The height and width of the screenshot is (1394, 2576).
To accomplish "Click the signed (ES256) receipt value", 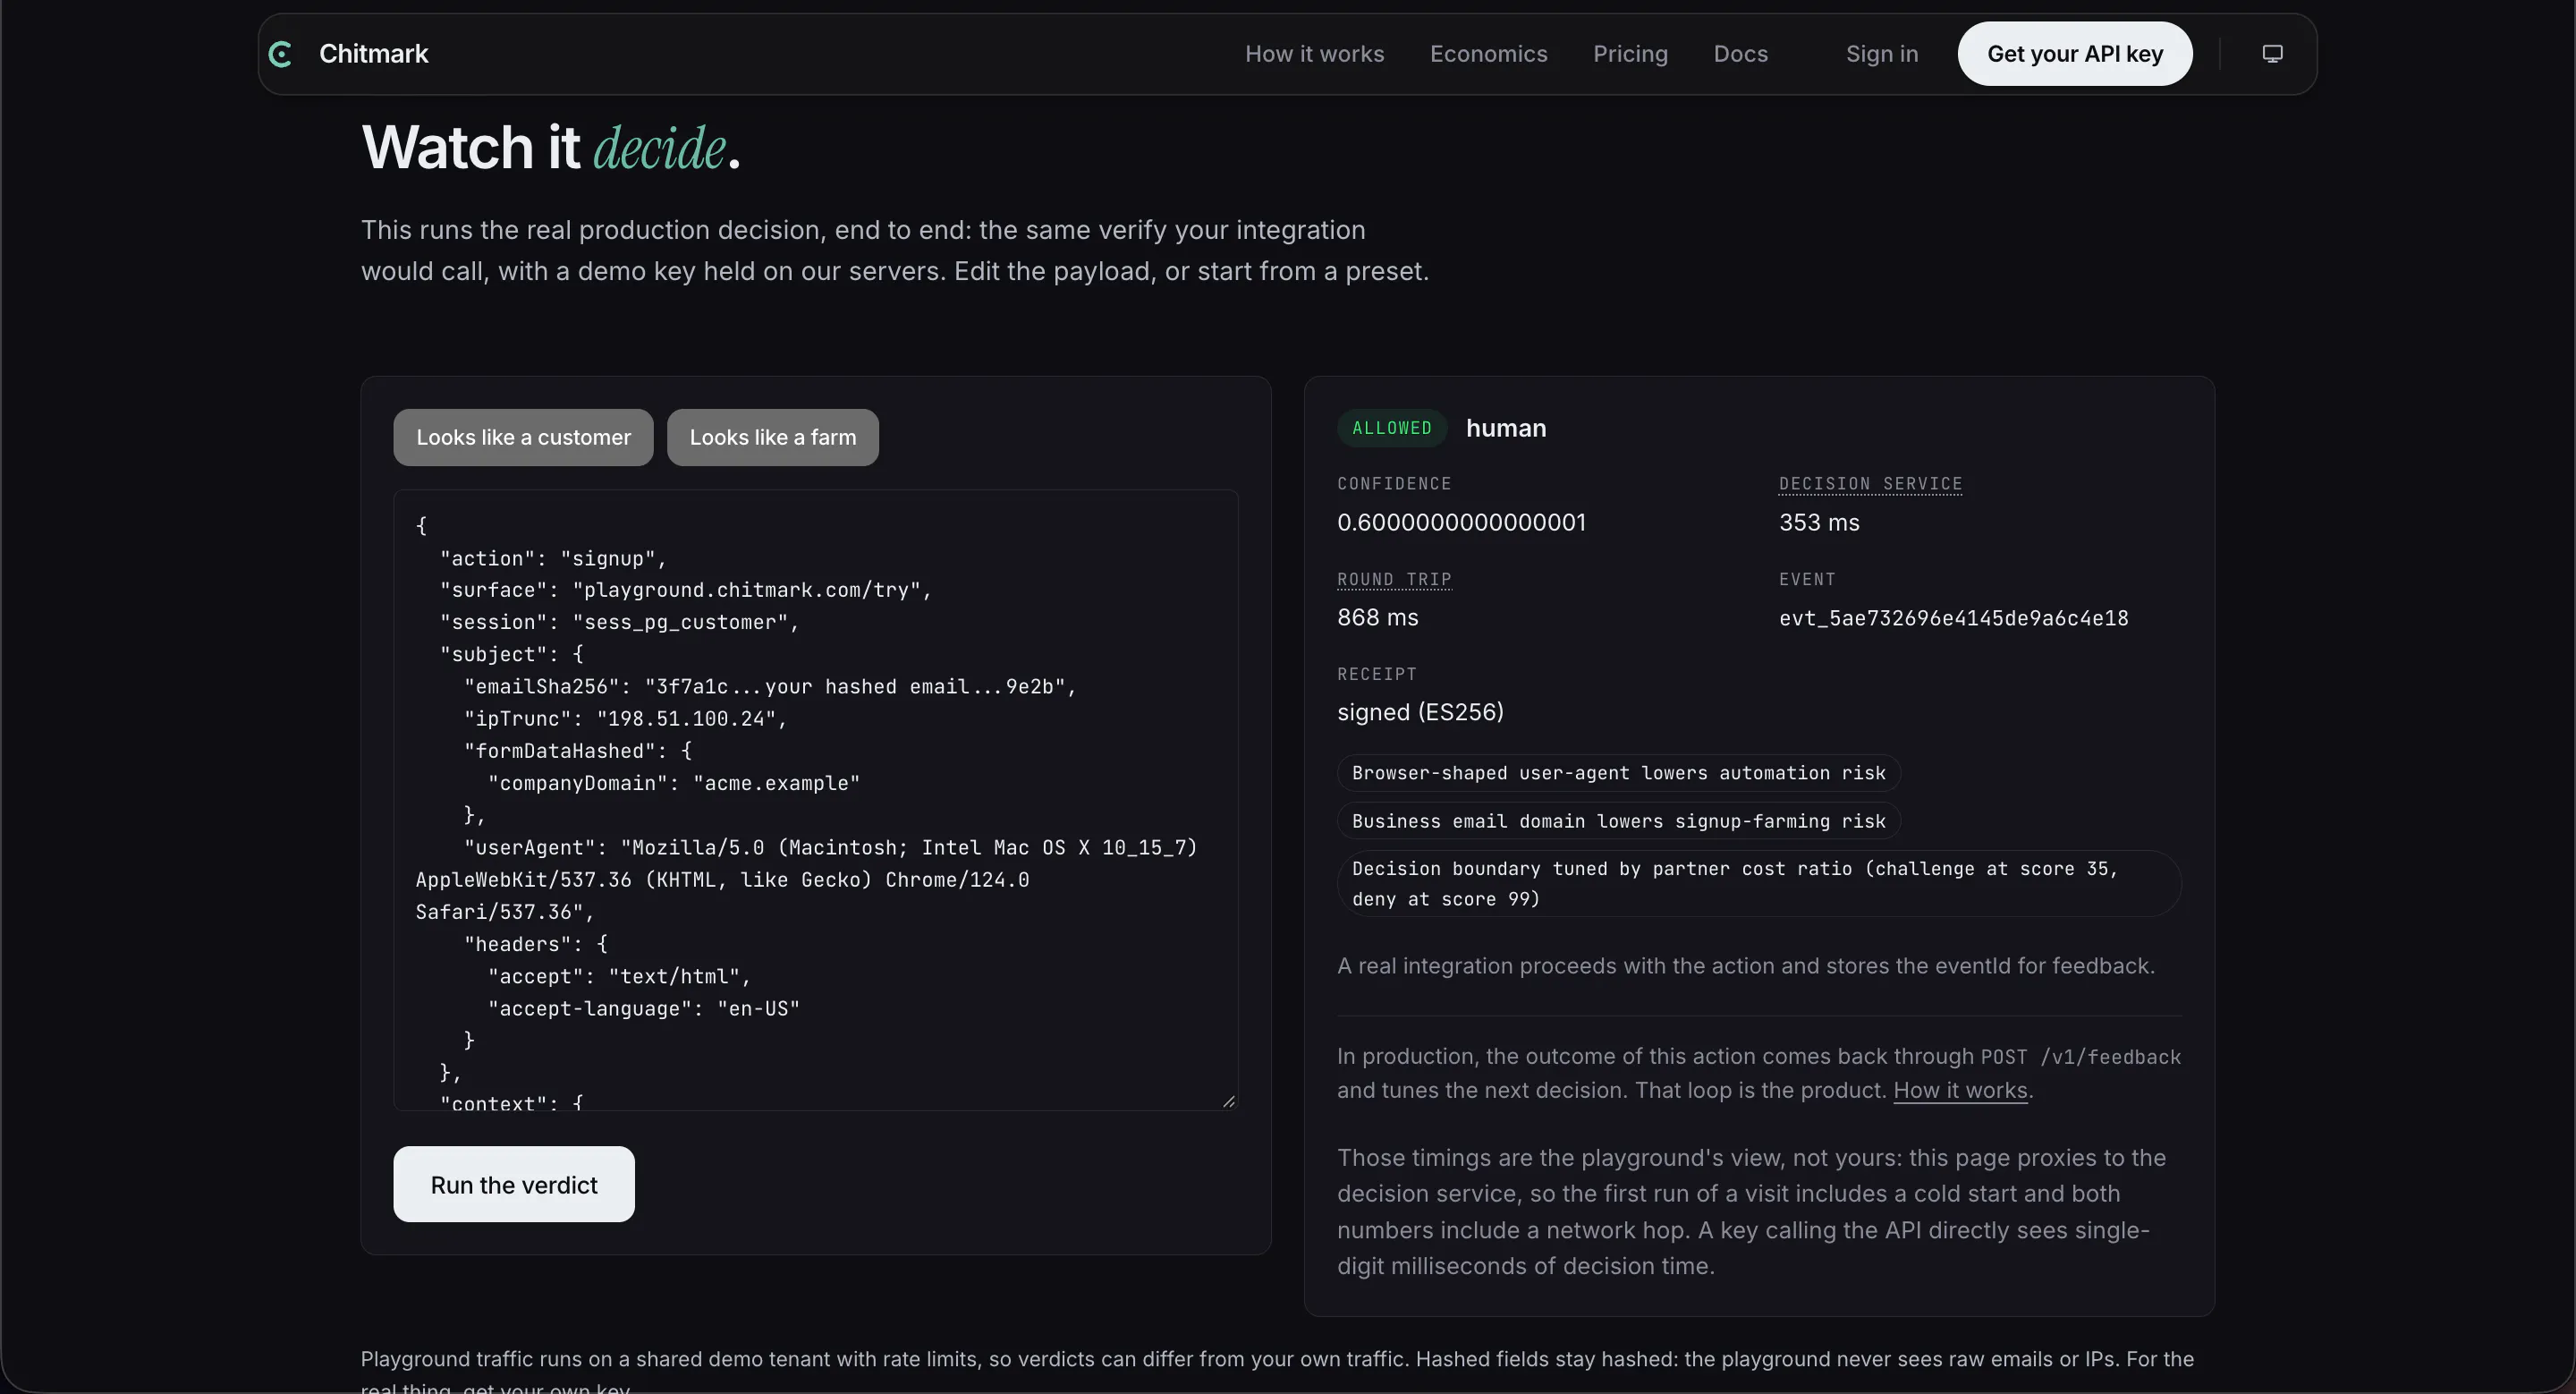I will [1420, 712].
